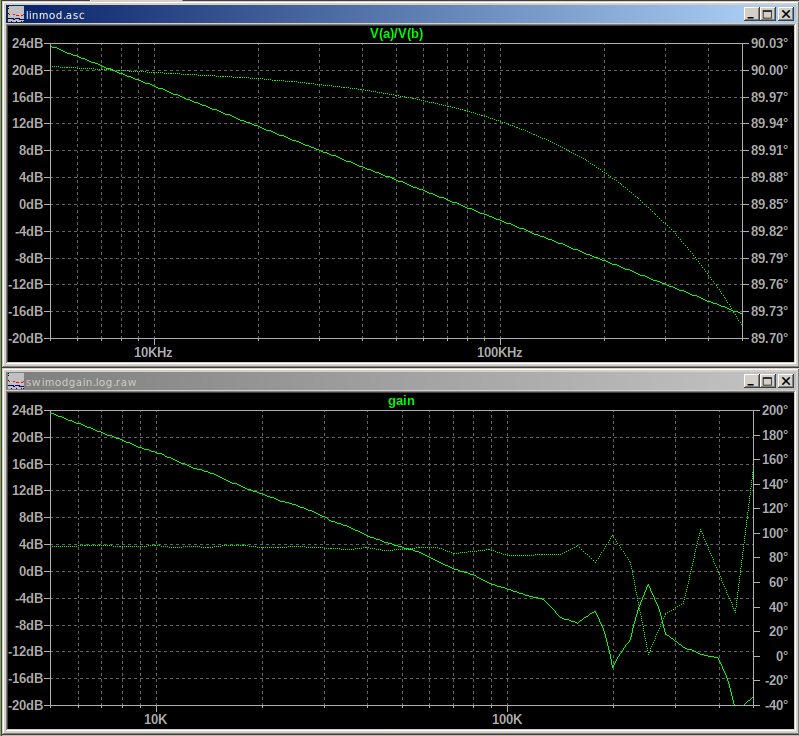Viewport: 799px width, 736px height.
Task: Click the 90.03° phase axis label
Action: tap(769, 43)
